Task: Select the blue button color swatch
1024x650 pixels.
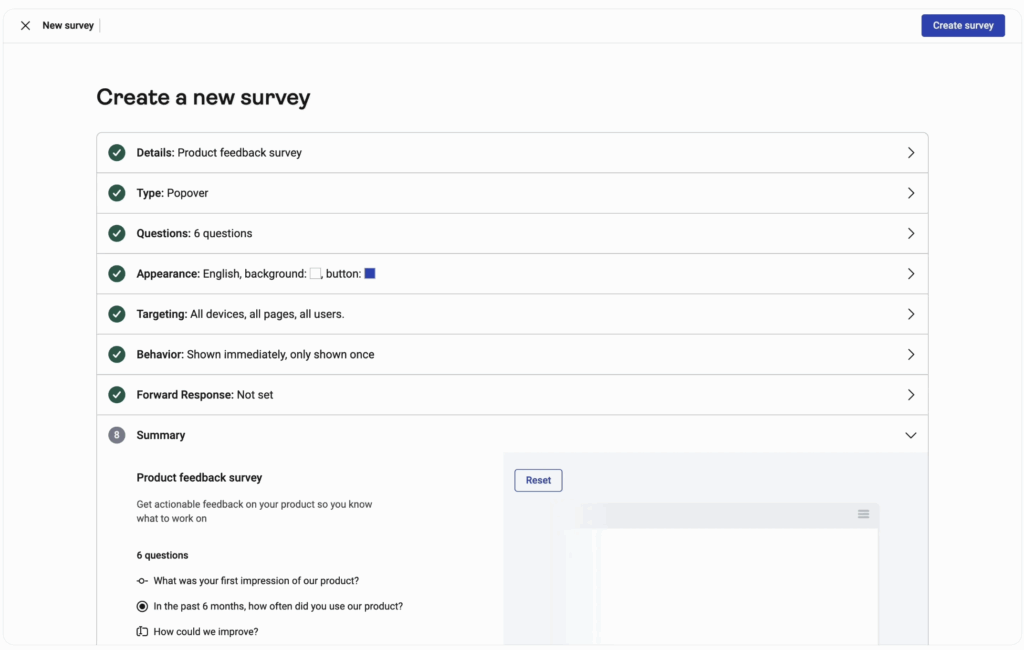Action: click(370, 272)
